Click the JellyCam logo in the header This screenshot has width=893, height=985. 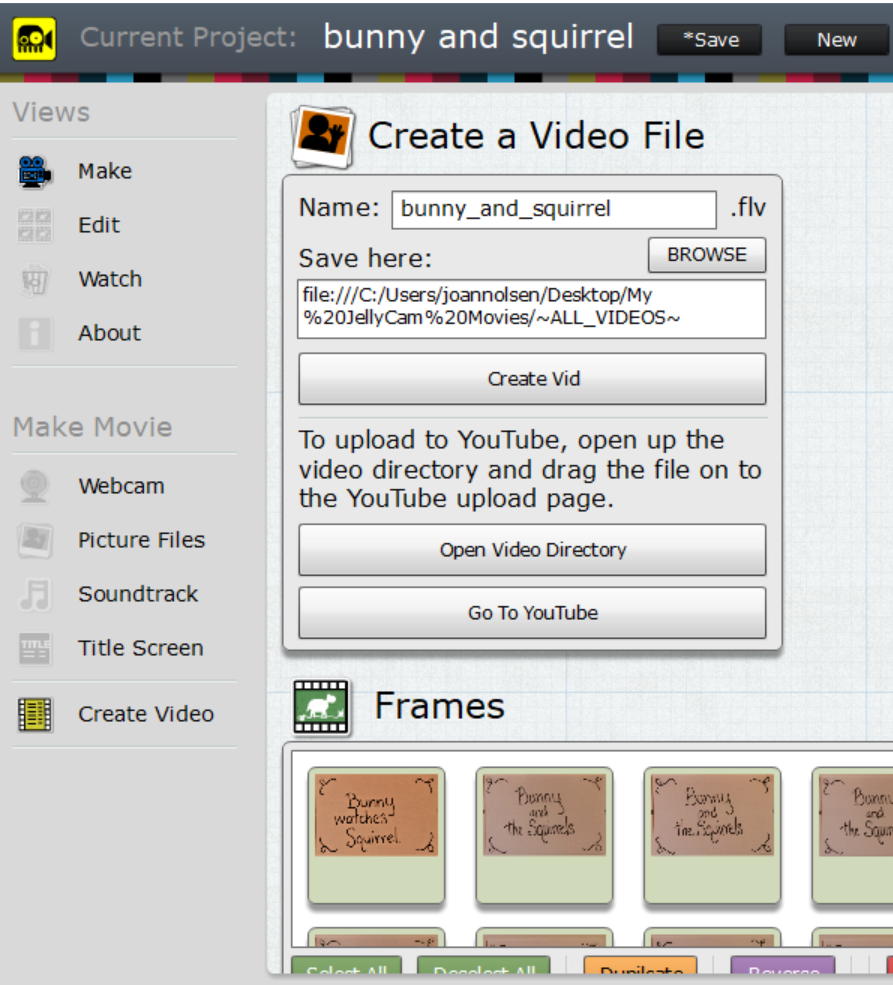(x=32, y=38)
